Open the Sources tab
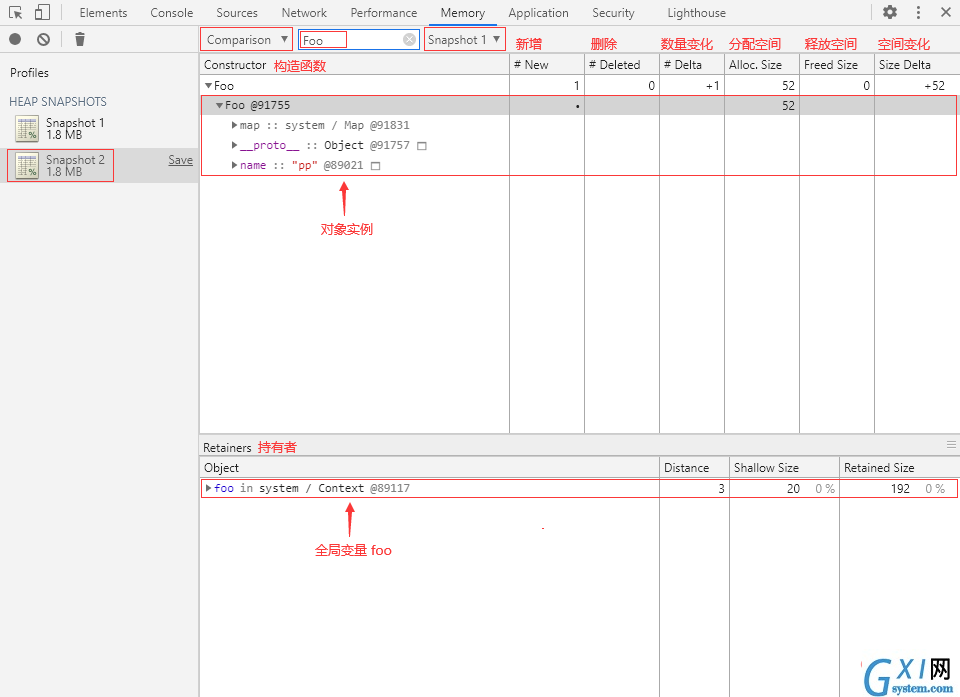 pos(237,12)
